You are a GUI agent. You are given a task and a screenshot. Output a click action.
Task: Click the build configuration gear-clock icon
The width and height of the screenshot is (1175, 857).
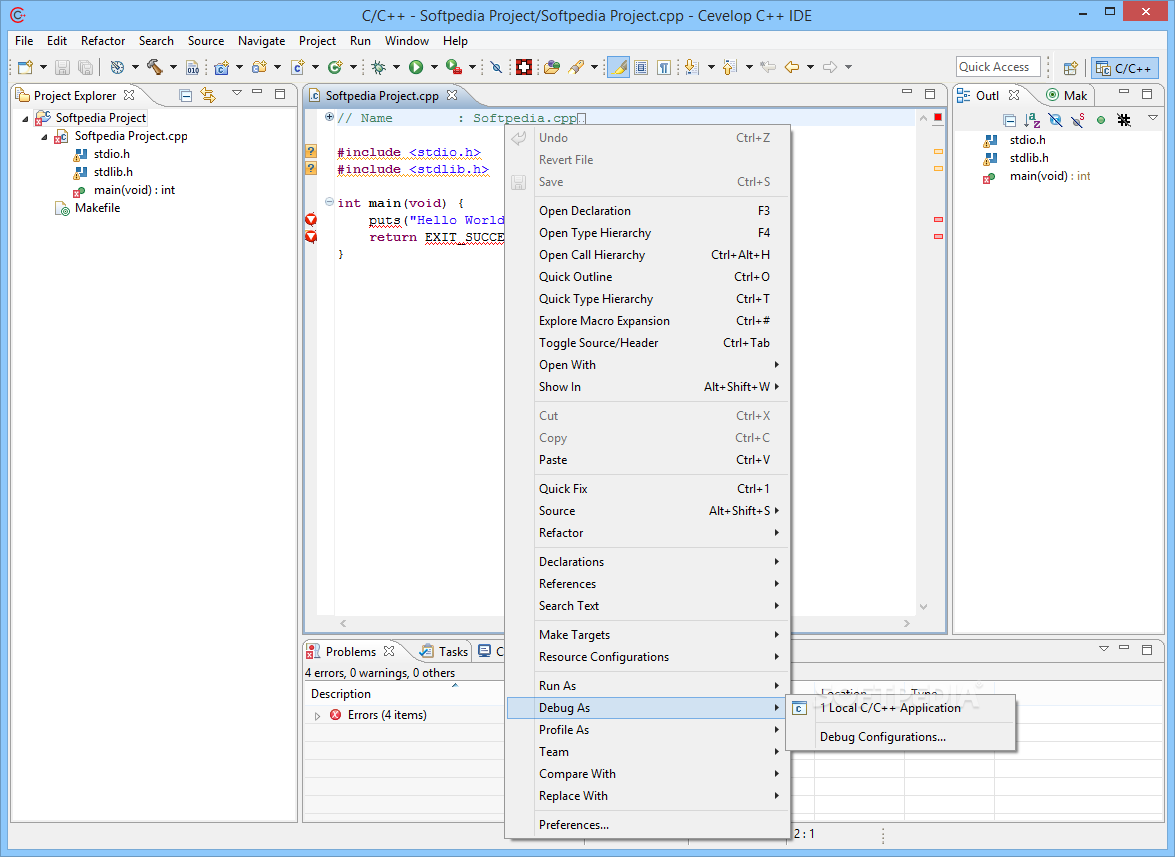tap(117, 67)
